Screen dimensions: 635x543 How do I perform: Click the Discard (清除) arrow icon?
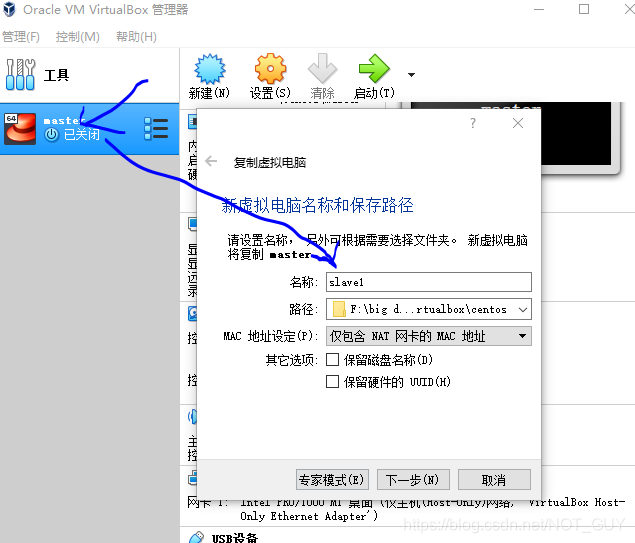(x=322, y=69)
